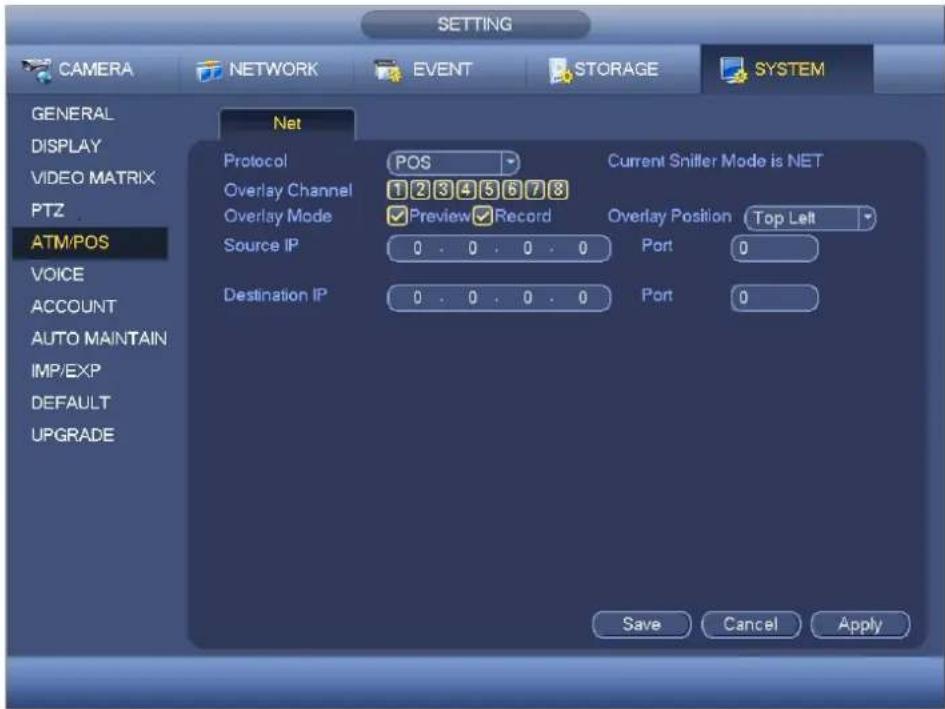
Task: Select the Net sub-tab
Action: coord(287,124)
